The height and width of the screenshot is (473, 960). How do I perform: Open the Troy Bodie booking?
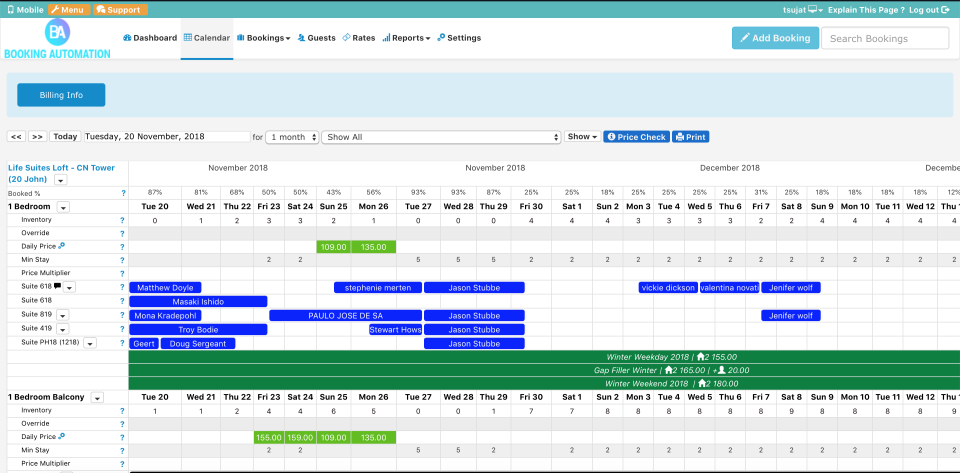198,330
